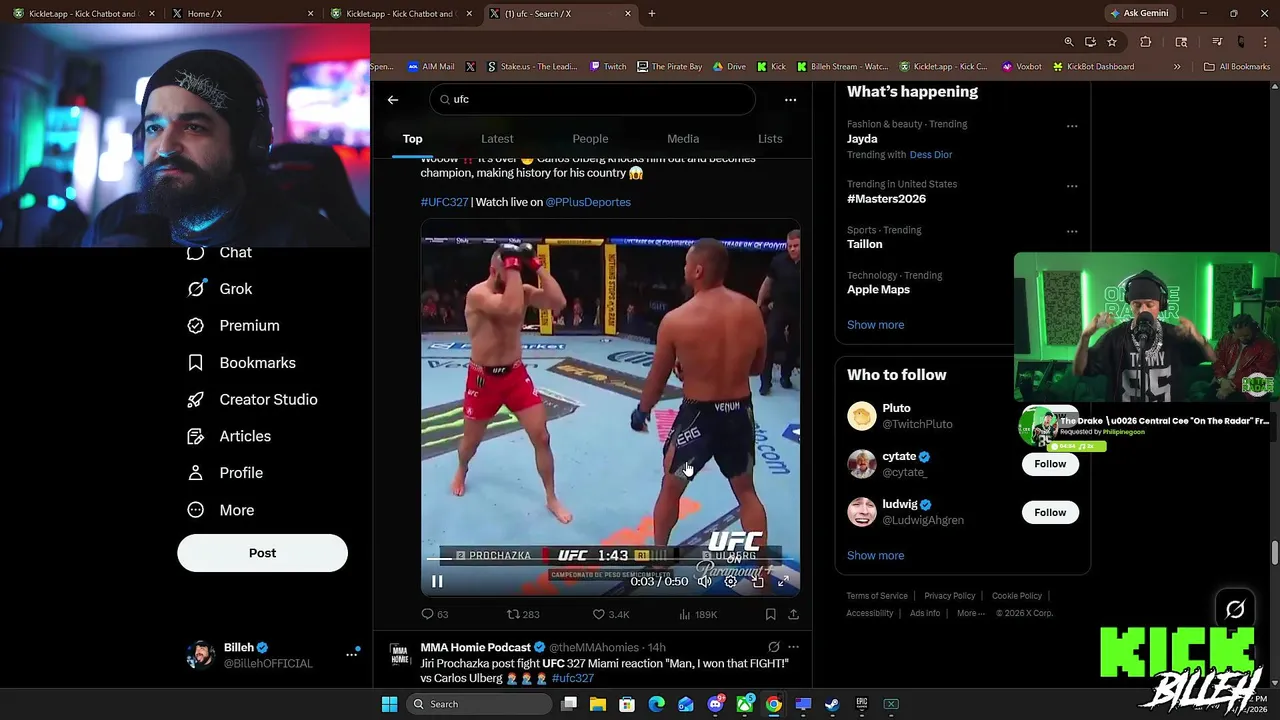Open a new browser tab

652,14
